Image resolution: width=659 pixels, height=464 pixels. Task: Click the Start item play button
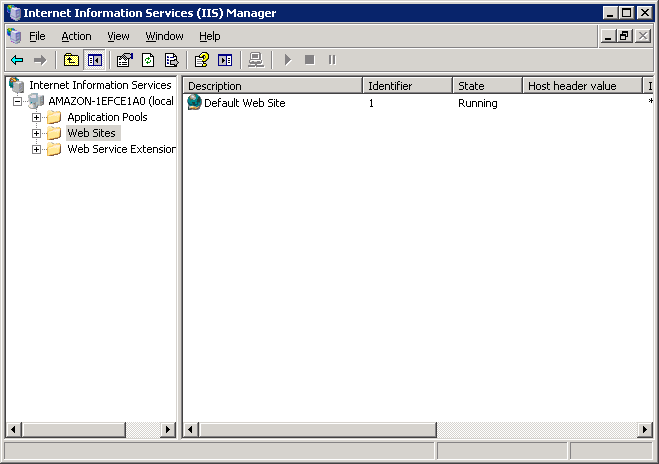click(x=287, y=60)
